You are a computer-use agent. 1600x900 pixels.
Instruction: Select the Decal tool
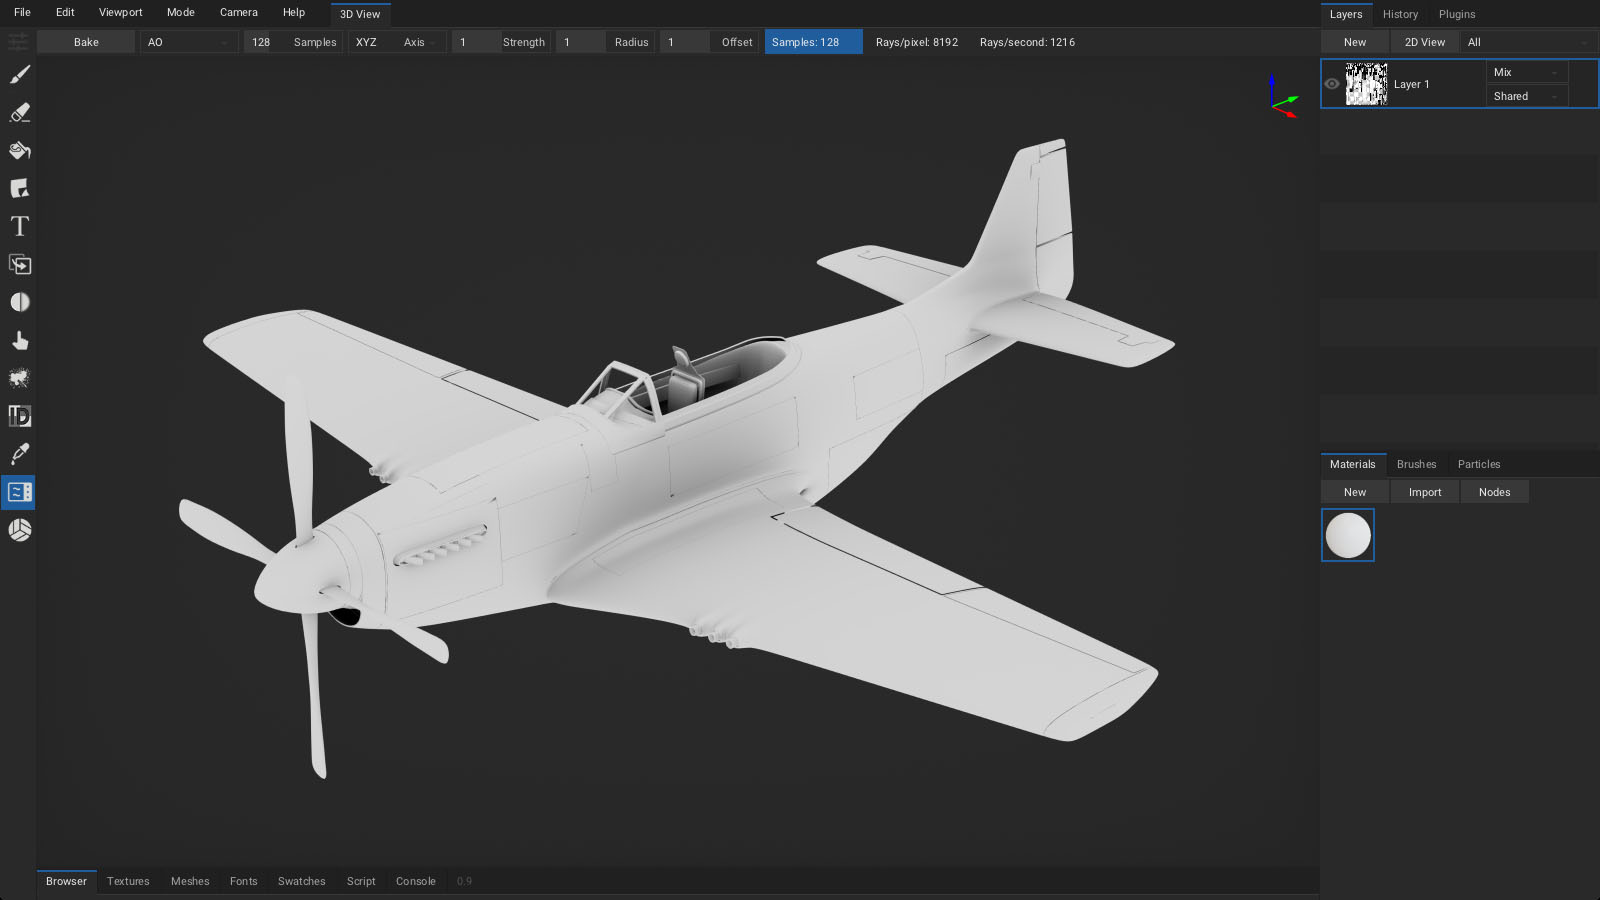point(19,189)
